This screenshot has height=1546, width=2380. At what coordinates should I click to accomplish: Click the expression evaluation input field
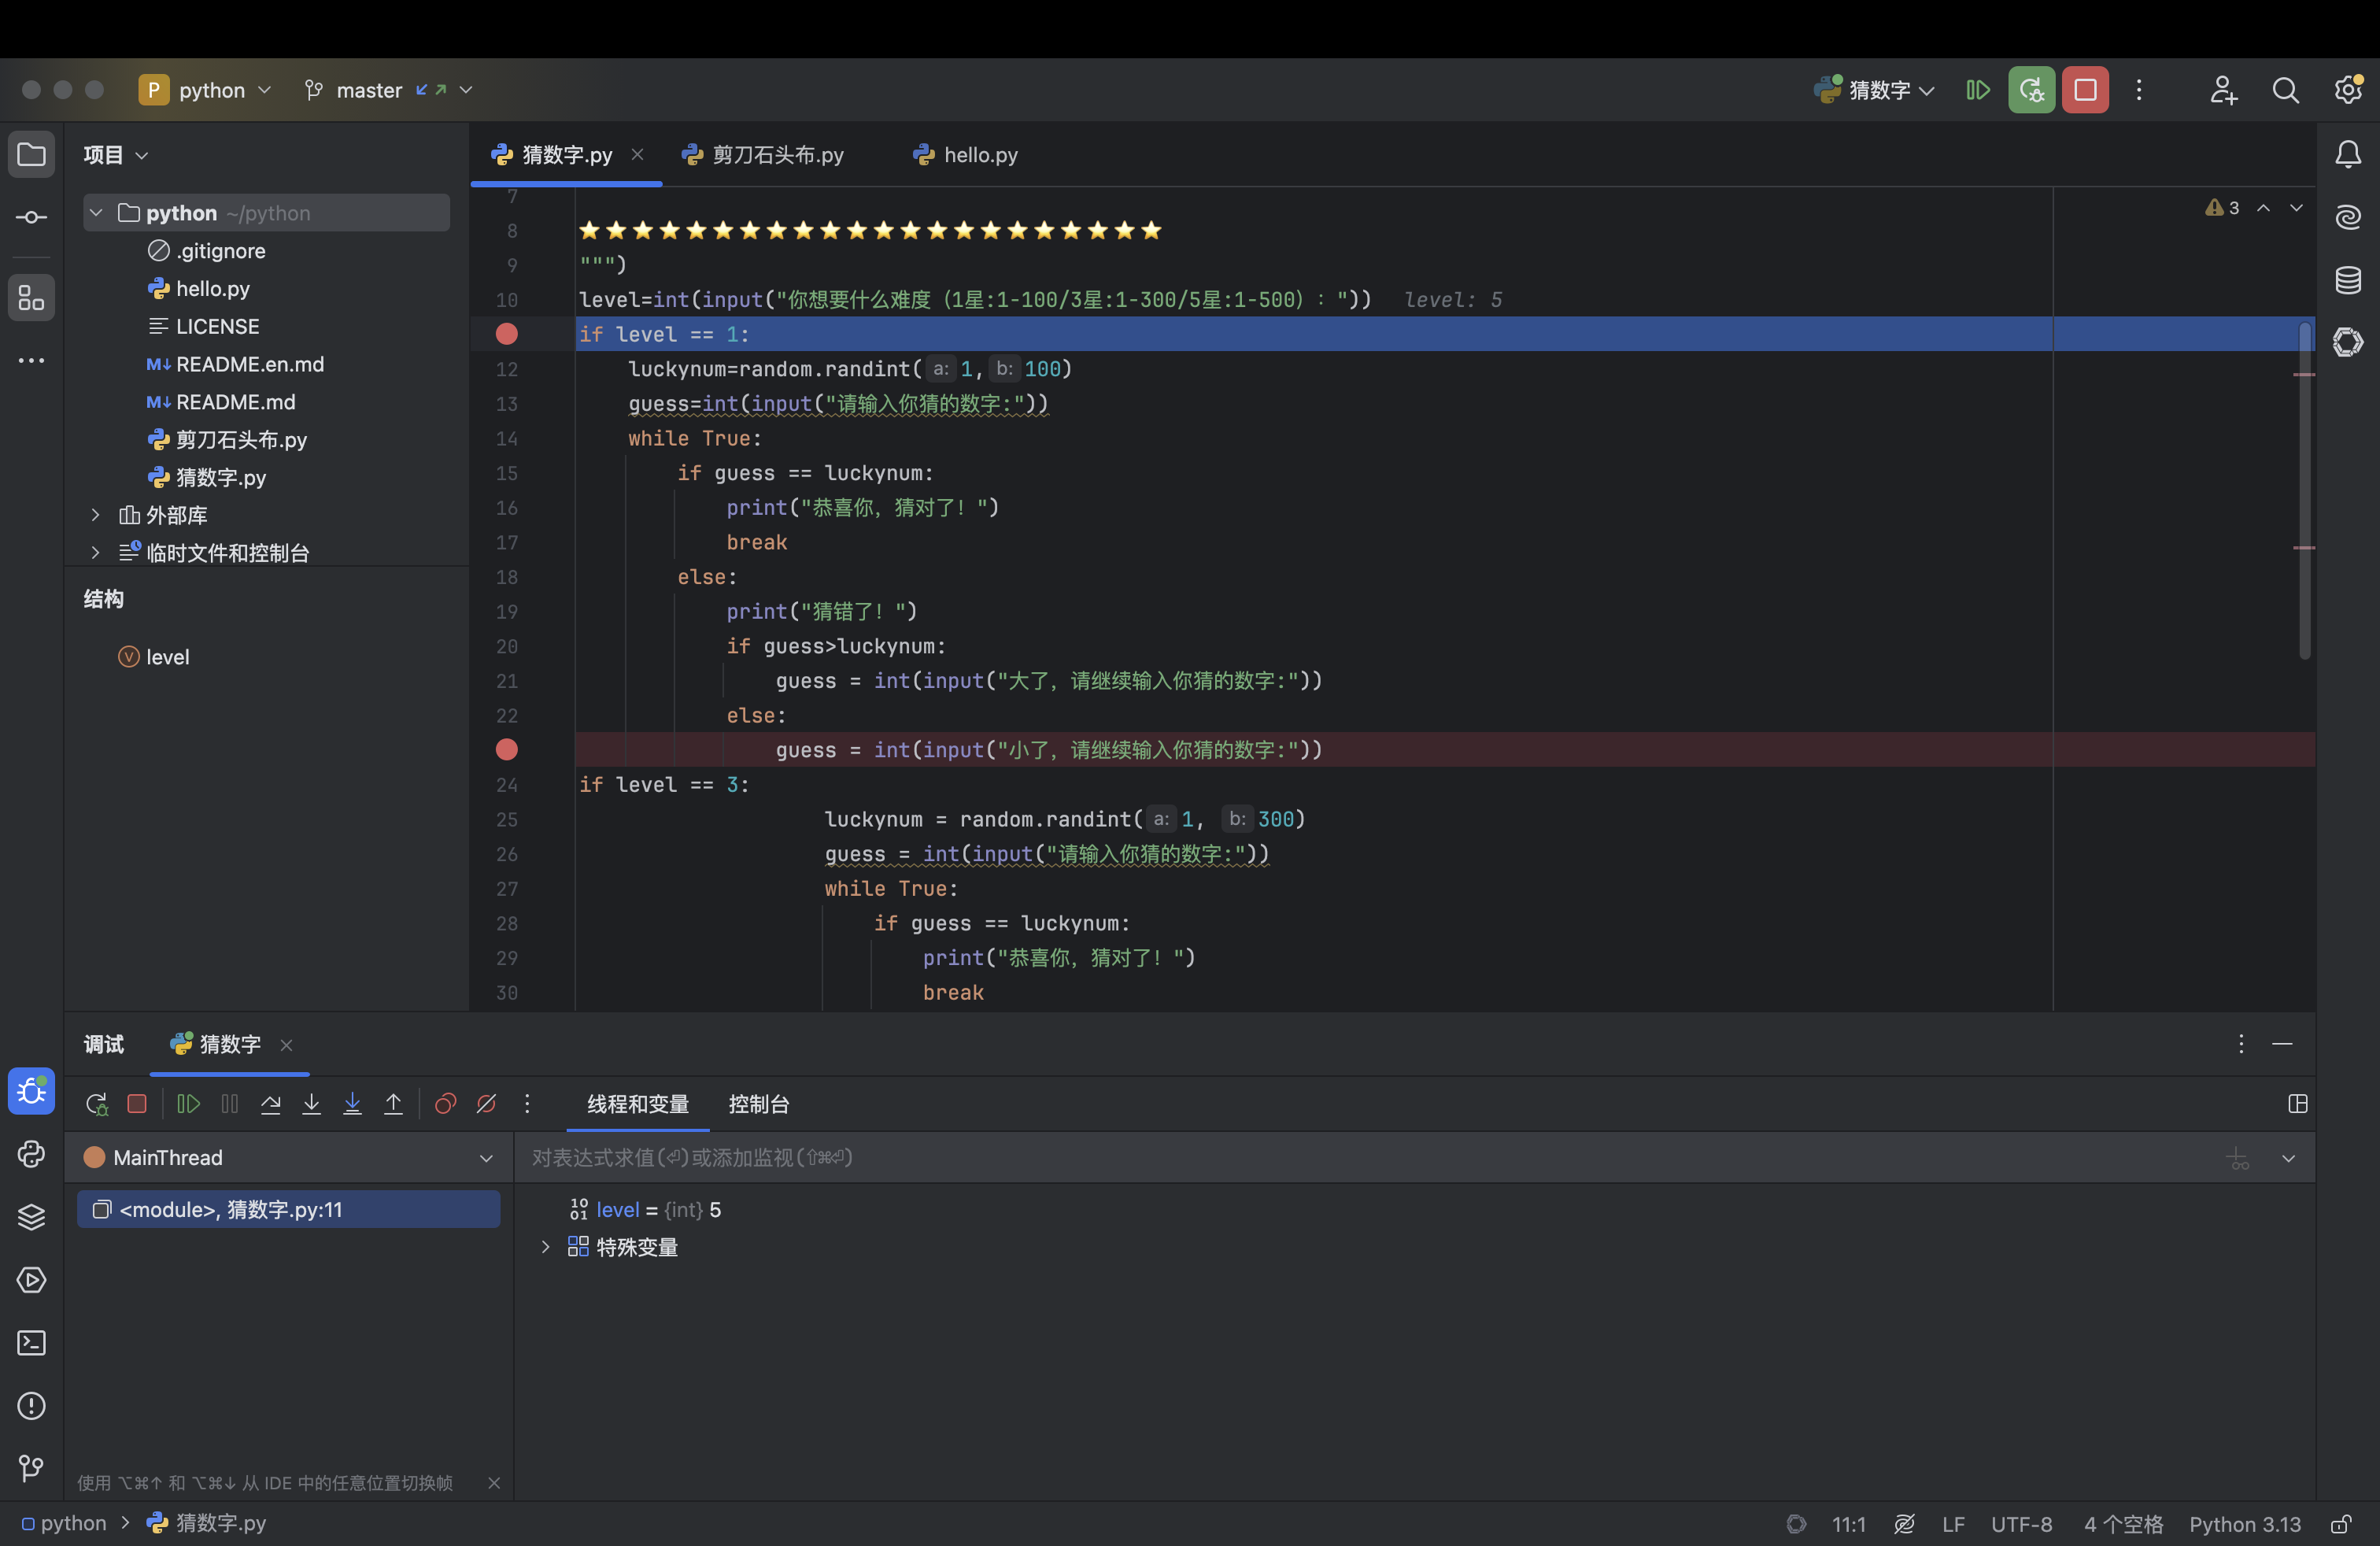point(1300,1158)
